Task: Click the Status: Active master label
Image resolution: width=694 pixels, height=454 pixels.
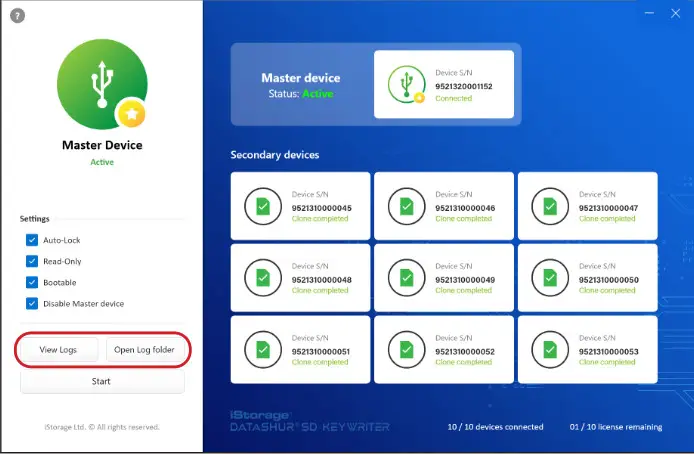Action: pyautogui.click(x=301, y=94)
